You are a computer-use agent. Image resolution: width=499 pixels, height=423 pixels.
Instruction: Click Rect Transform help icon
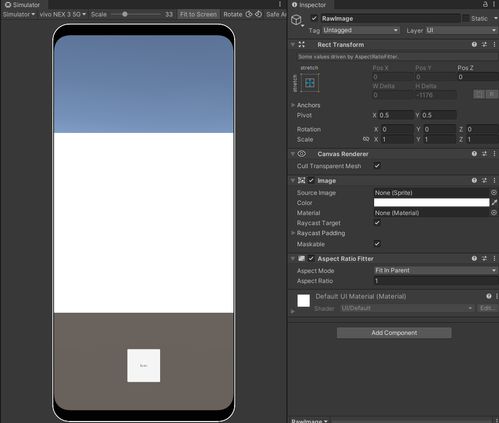click(x=474, y=44)
